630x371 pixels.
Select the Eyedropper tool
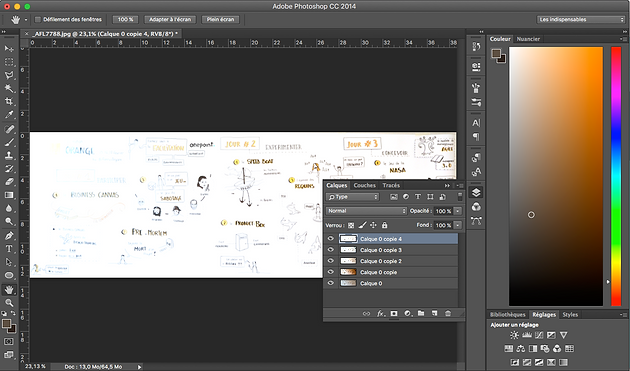9,115
